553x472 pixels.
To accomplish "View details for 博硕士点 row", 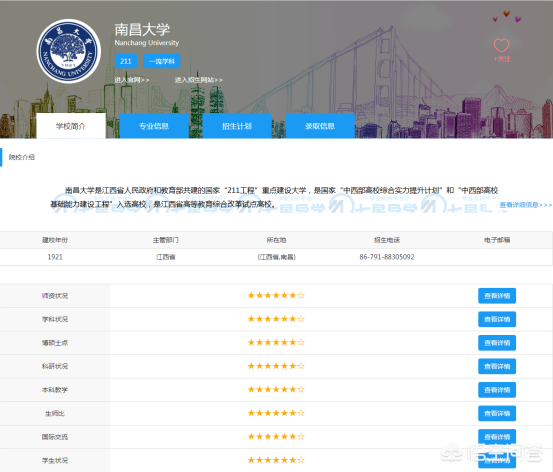I will pyautogui.click(x=497, y=343).
